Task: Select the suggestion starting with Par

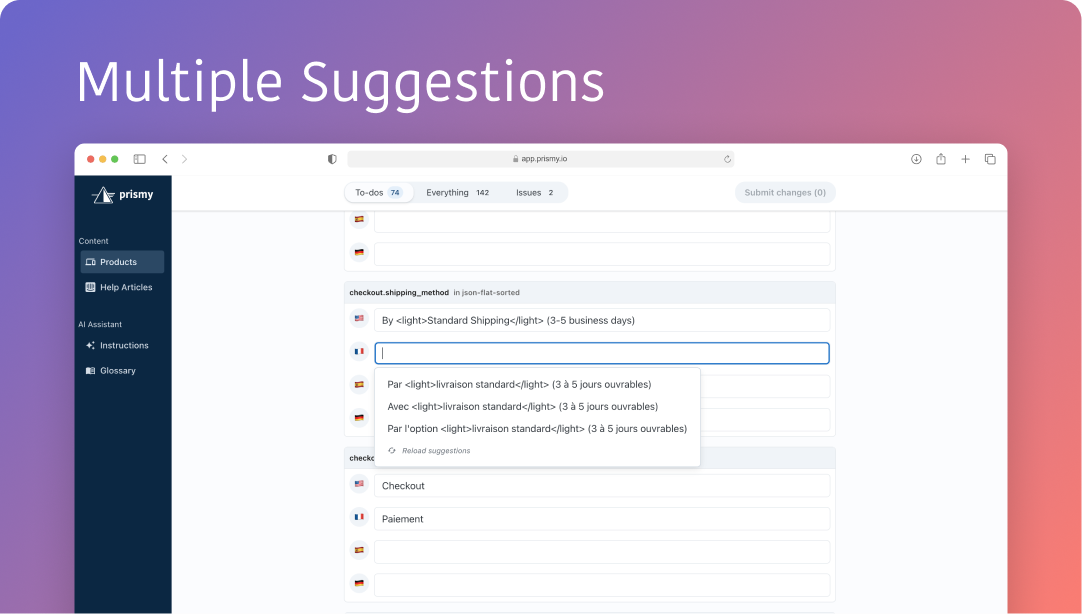Action: pyautogui.click(x=519, y=384)
